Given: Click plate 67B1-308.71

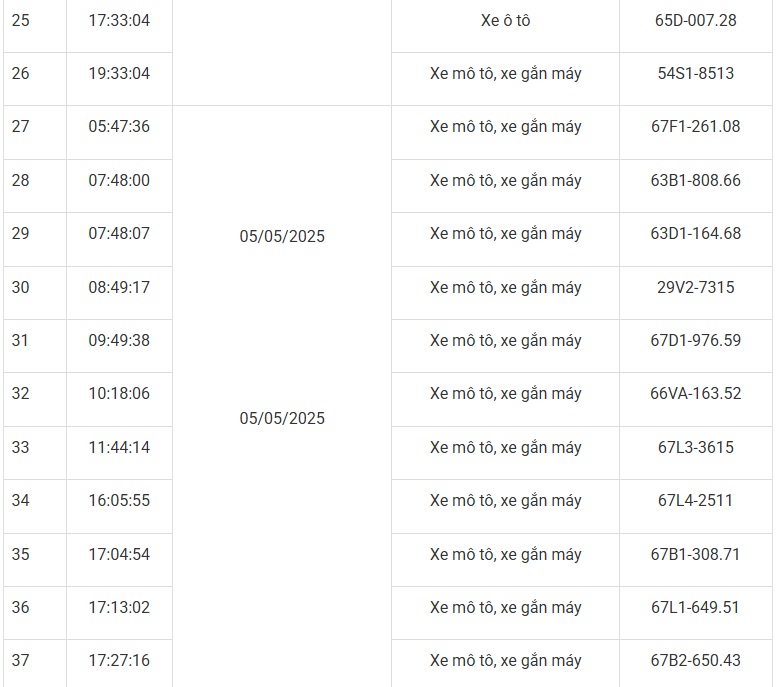Looking at the screenshot, I should (695, 555).
